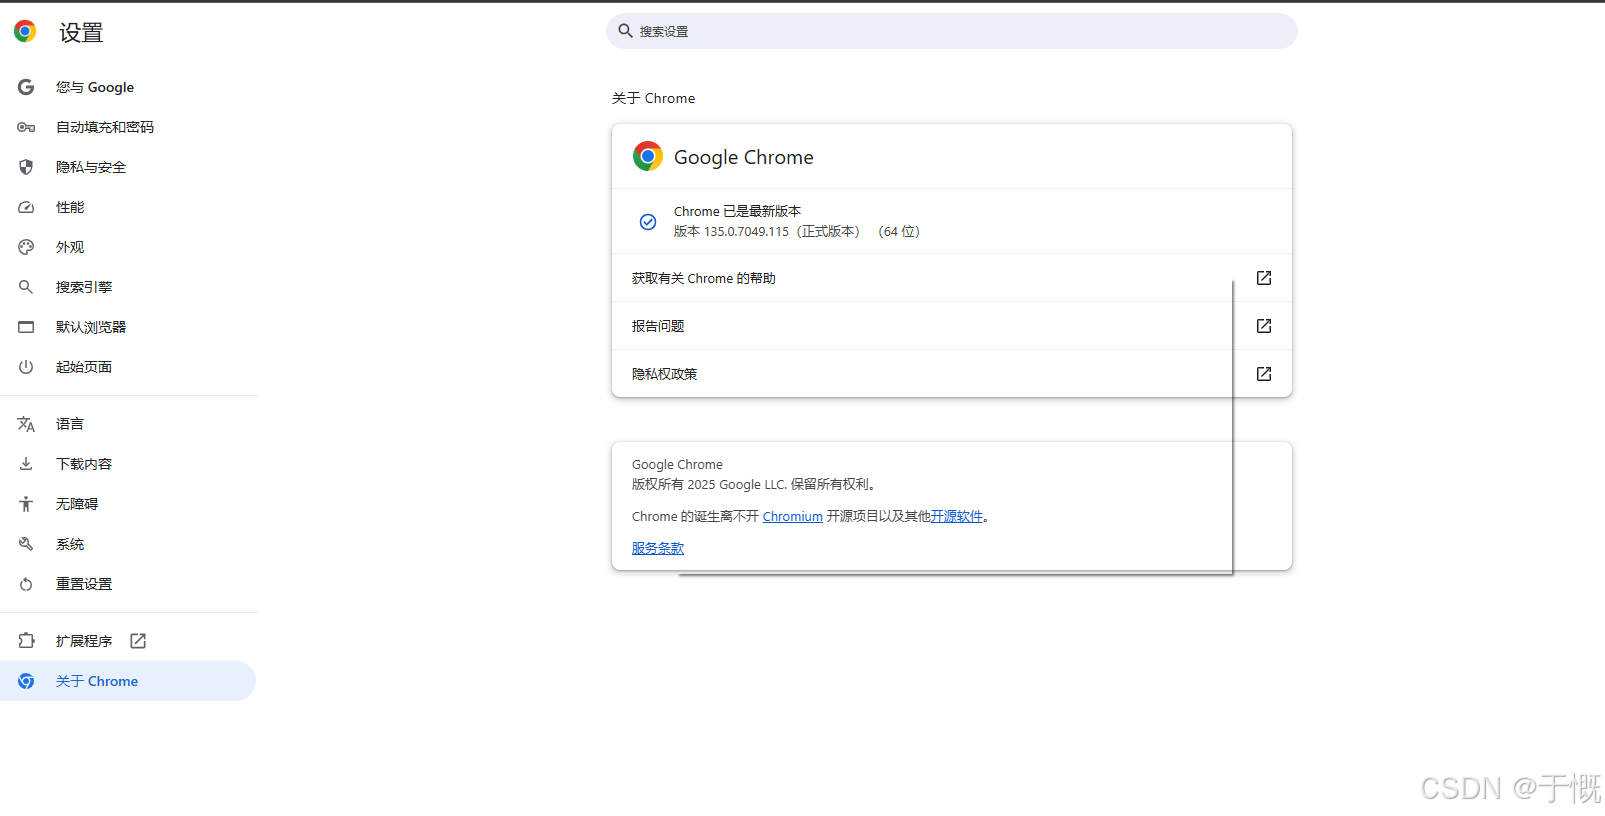1605x816 pixels.
Task: Click the 版权所有 2025 Google LLC text
Action: pos(755,484)
